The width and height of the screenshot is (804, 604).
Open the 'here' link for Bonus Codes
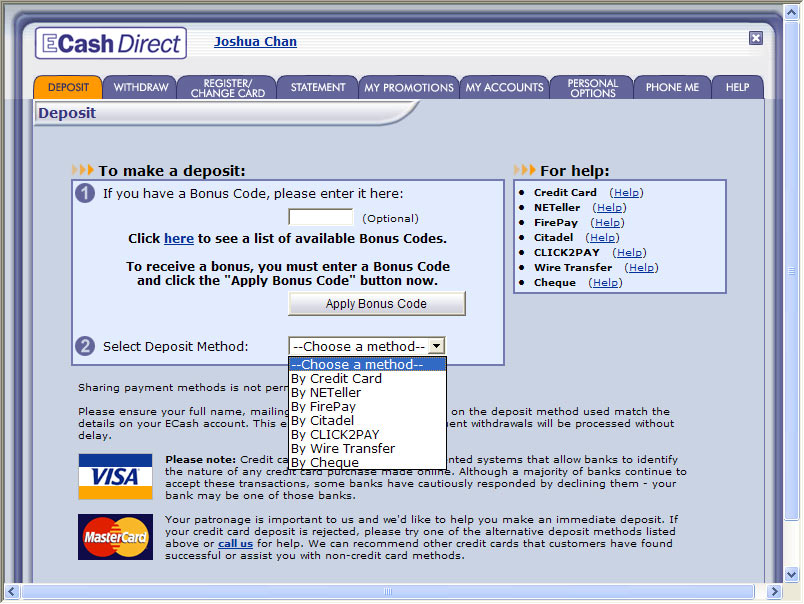coord(179,239)
